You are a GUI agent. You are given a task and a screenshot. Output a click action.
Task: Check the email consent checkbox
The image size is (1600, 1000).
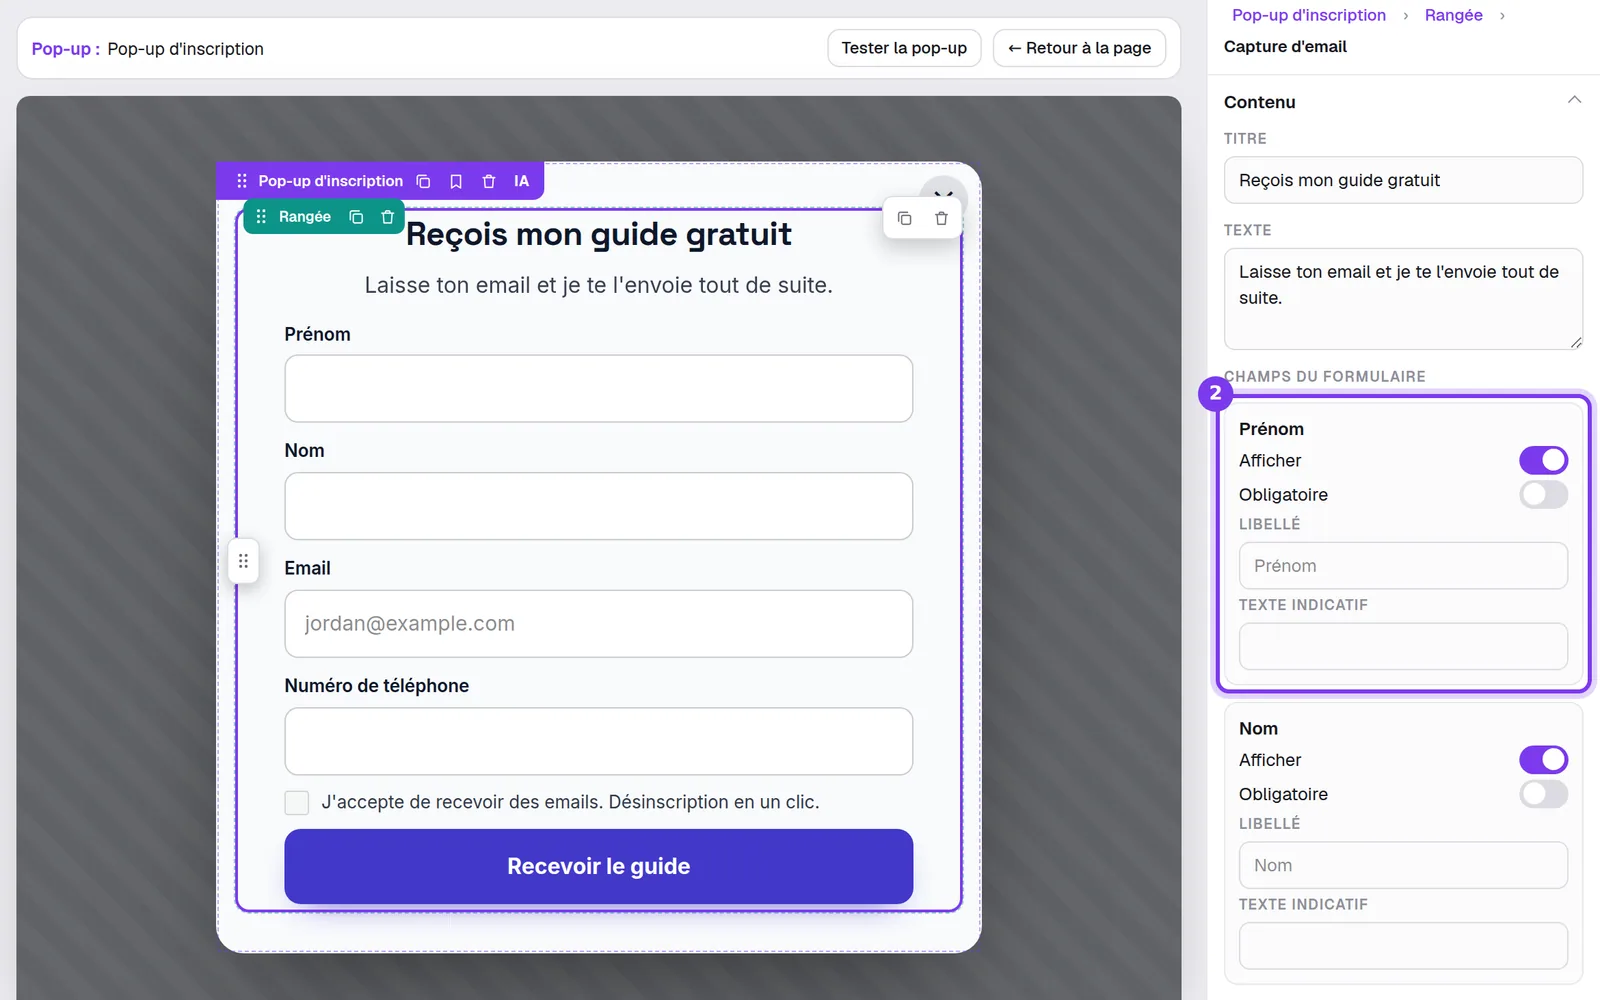(297, 802)
